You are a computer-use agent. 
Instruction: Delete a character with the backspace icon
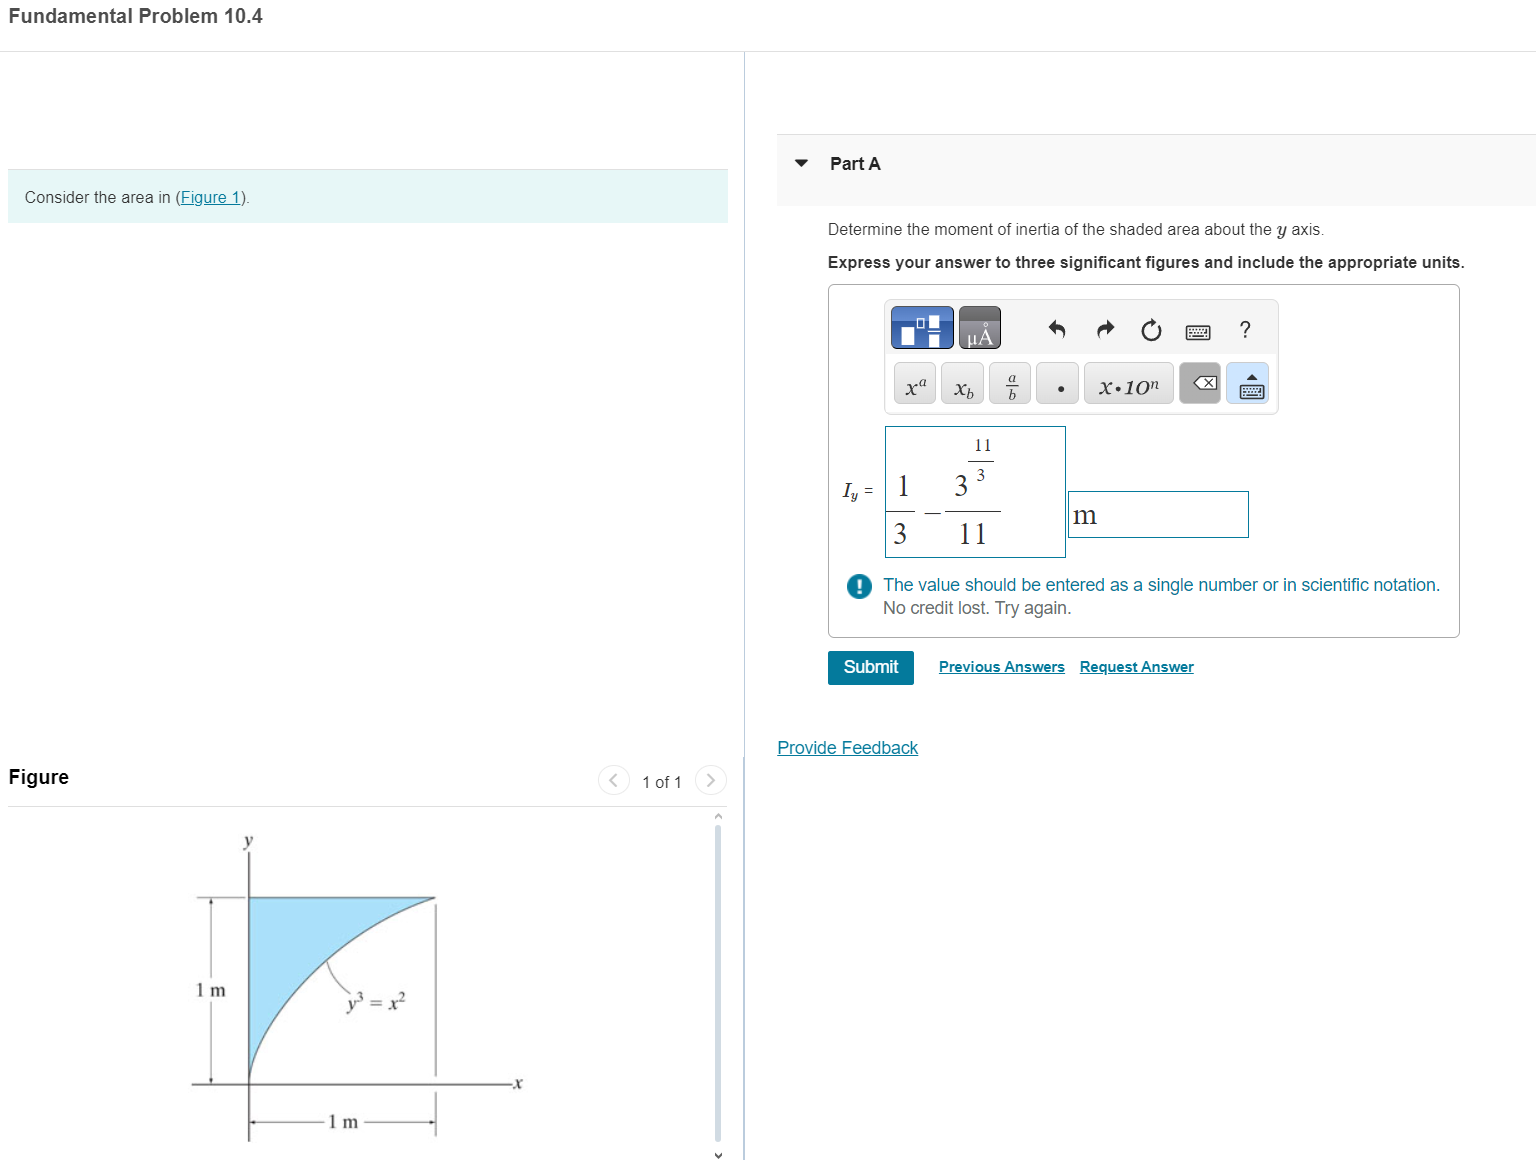pos(1200,383)
